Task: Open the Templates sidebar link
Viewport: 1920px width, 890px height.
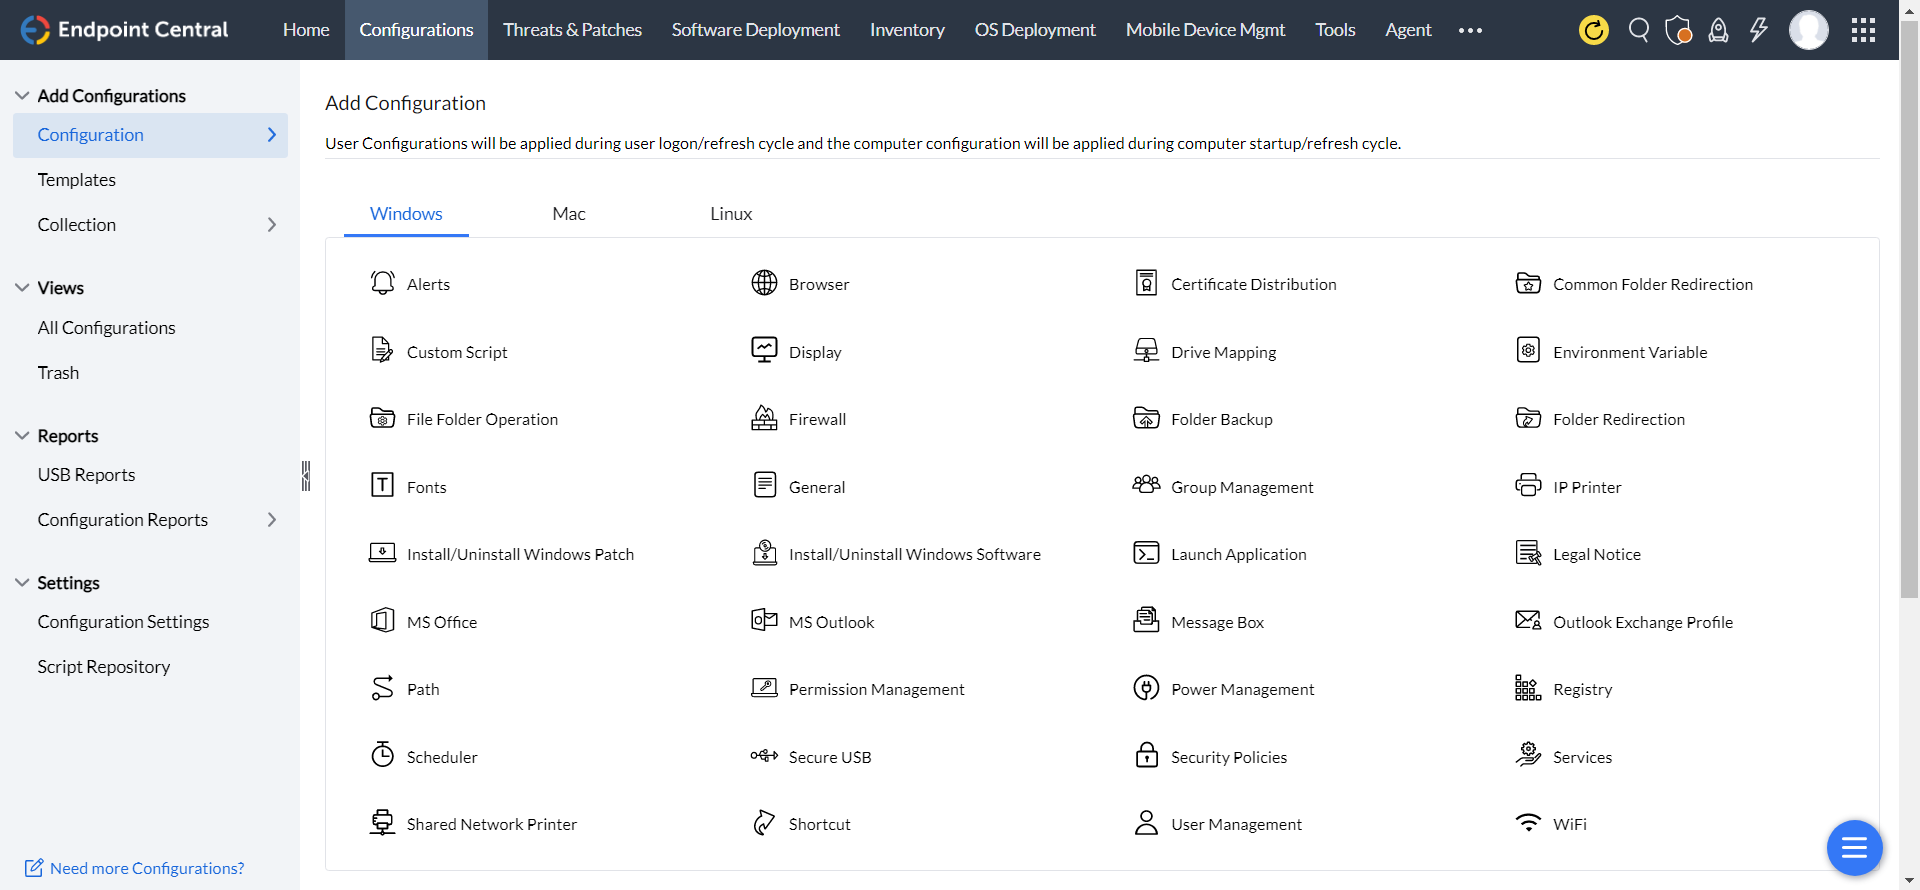Action: click(x=76, y=180)
